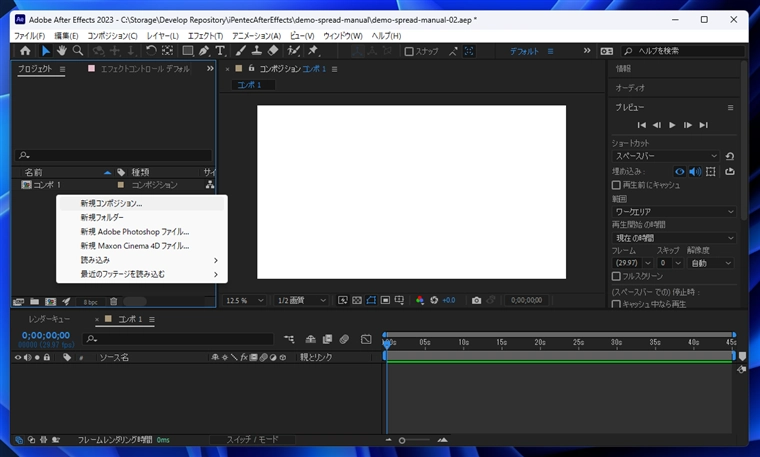
Task: Click the show channel RGB icon
Action: [x=420, y=300]
